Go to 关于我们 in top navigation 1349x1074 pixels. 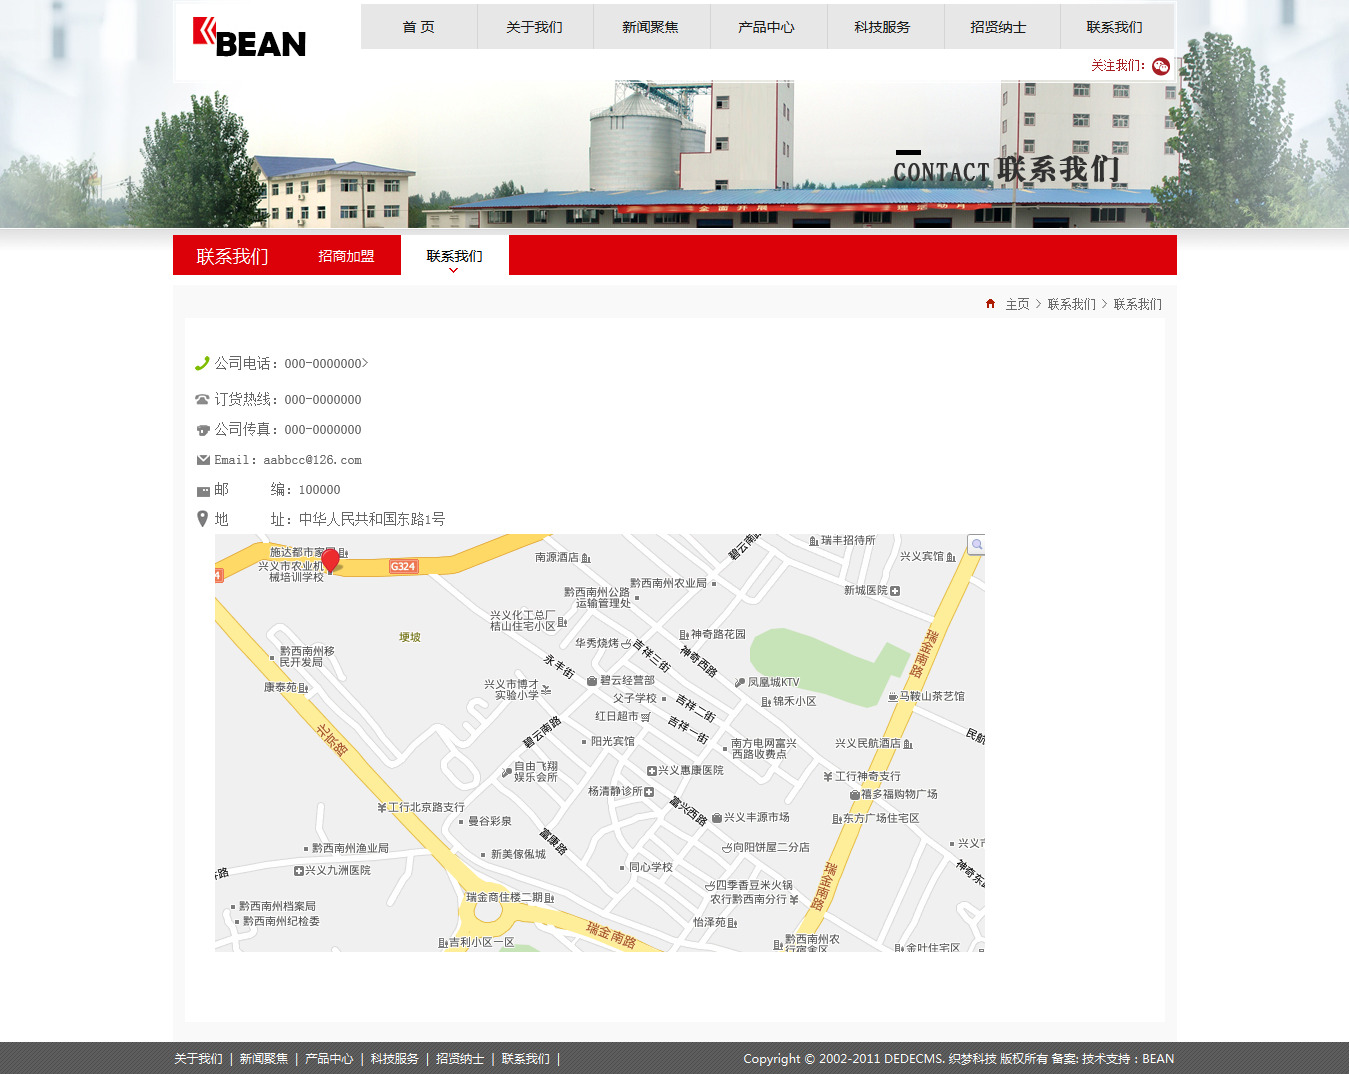pyautogui.click(x=534, y=27)
